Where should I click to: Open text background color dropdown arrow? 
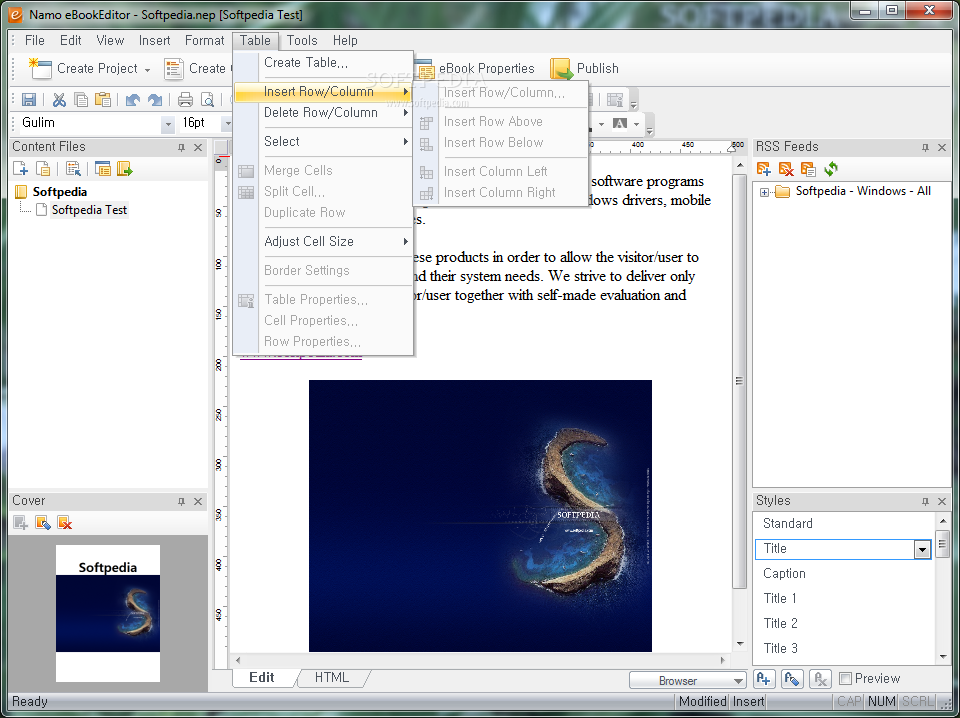(x=637, y=124)
